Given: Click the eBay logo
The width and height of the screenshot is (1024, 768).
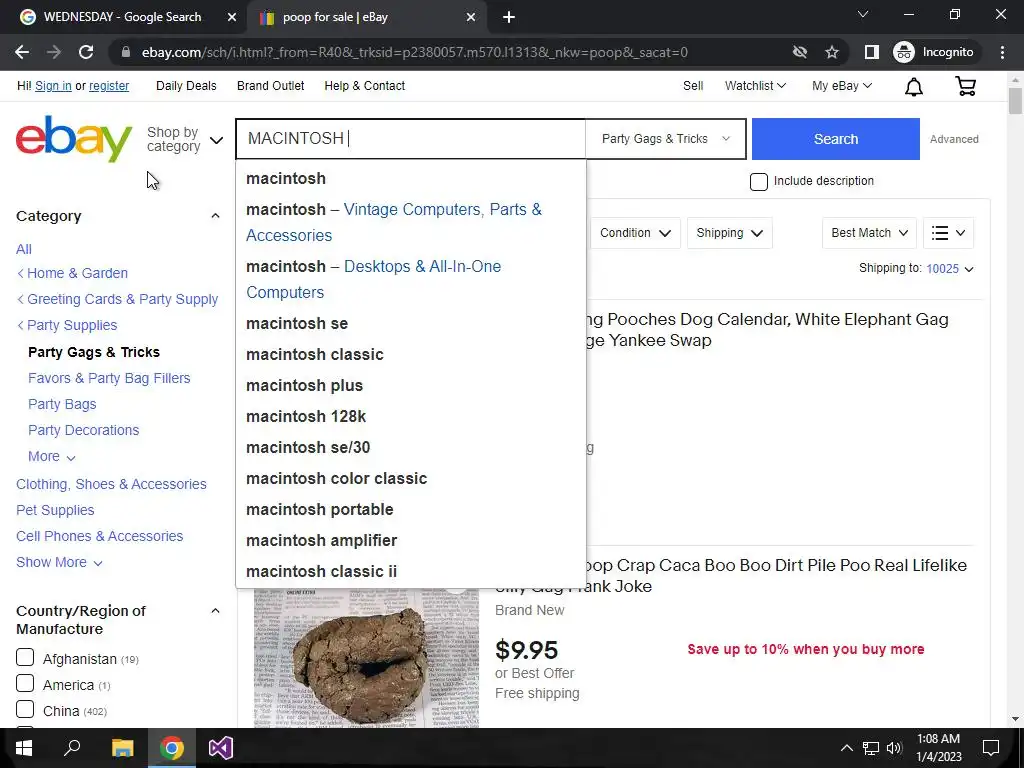Looking at the screenshot, I should pos(74,139).
